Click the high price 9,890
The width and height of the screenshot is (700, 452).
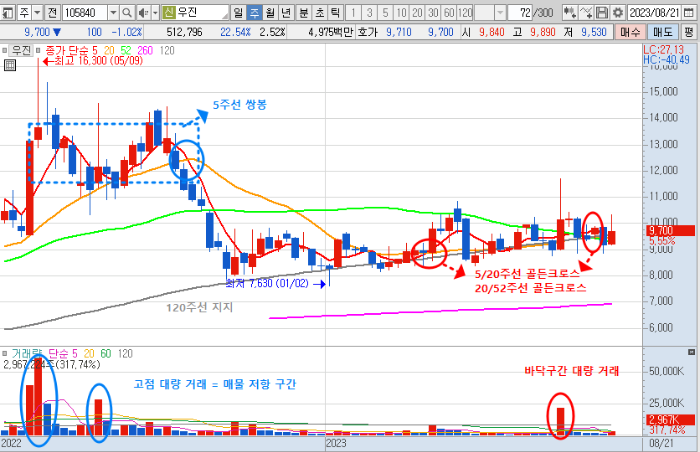click(543, 32)
